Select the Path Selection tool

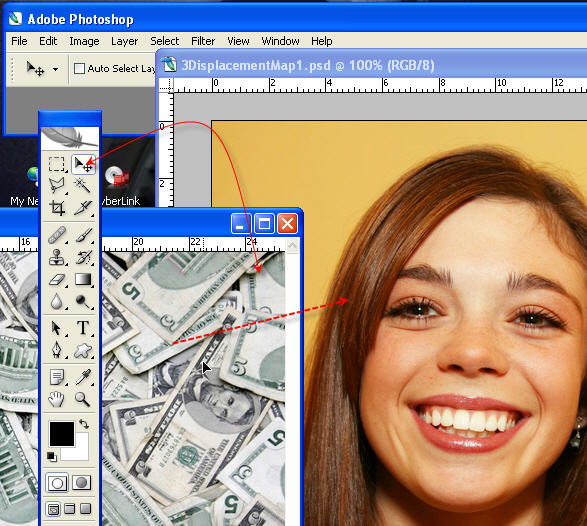pos(57,328)
